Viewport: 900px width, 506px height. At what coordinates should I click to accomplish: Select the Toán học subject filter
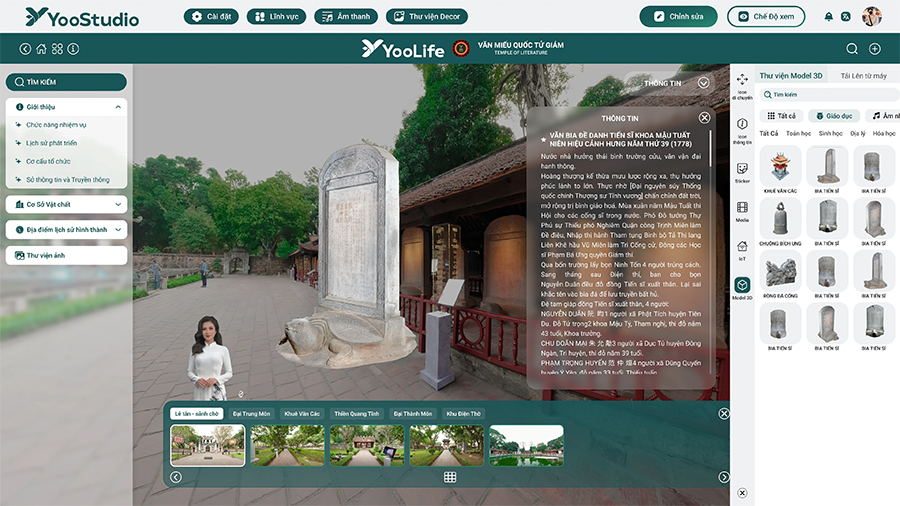(798, 133)
